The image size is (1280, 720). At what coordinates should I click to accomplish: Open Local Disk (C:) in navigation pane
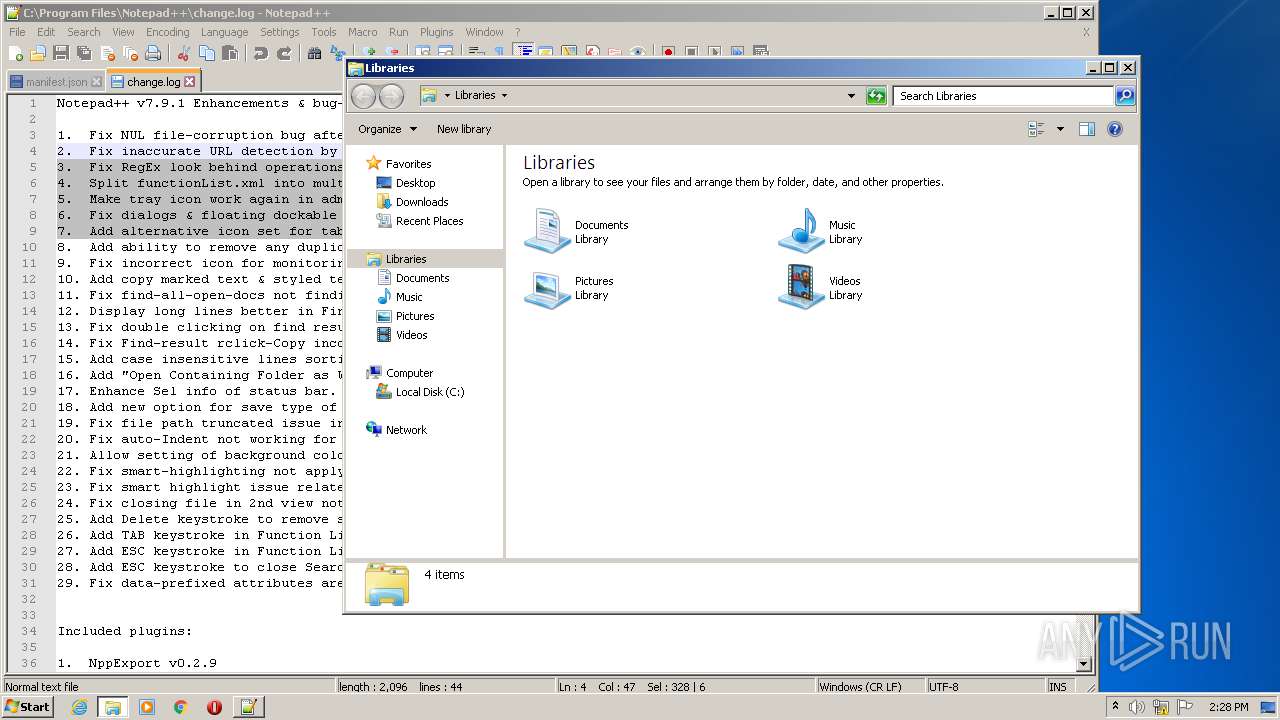pos(430,392)
